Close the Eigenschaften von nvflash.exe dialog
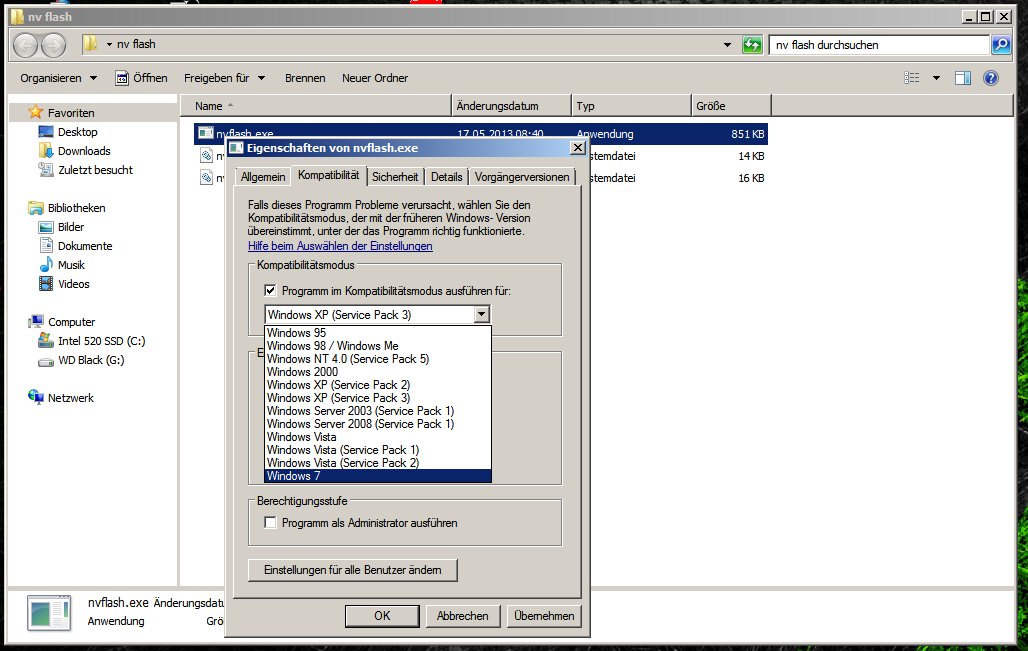This screenshot has height=651, width=1028. [578, 148]
